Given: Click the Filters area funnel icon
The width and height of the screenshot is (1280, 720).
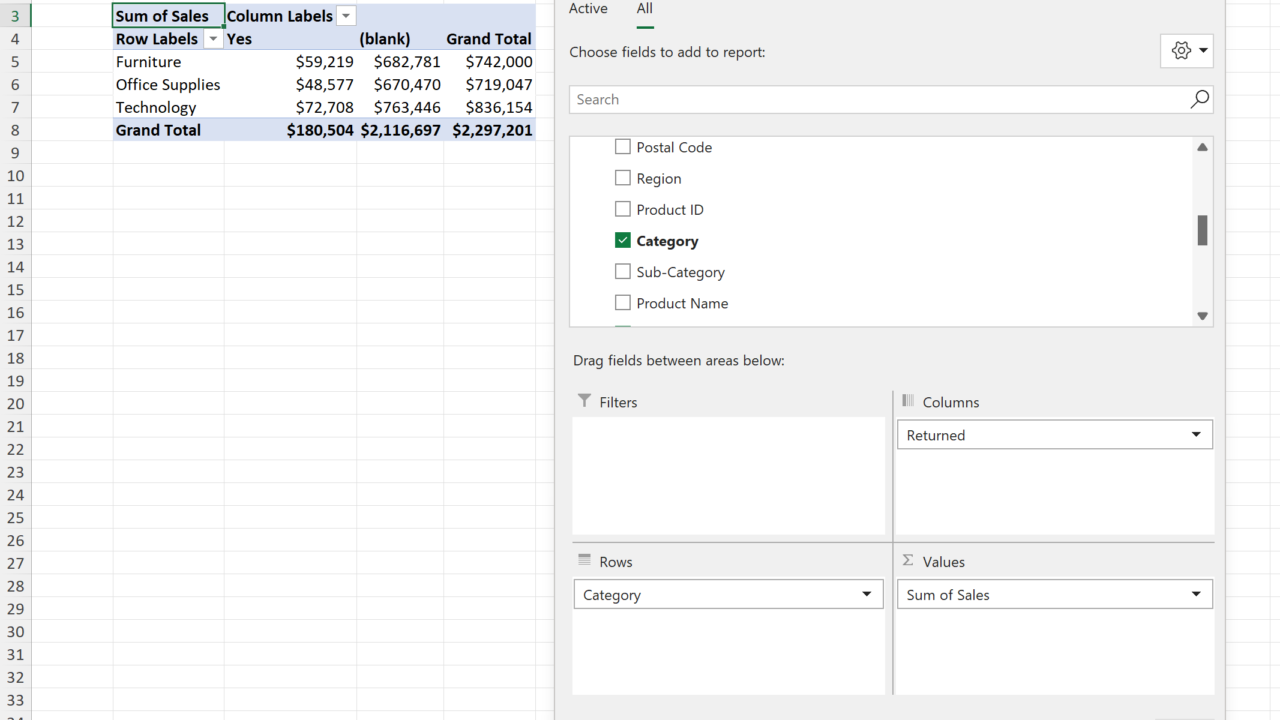Looking at the screenshot, I should coord(584,401).
